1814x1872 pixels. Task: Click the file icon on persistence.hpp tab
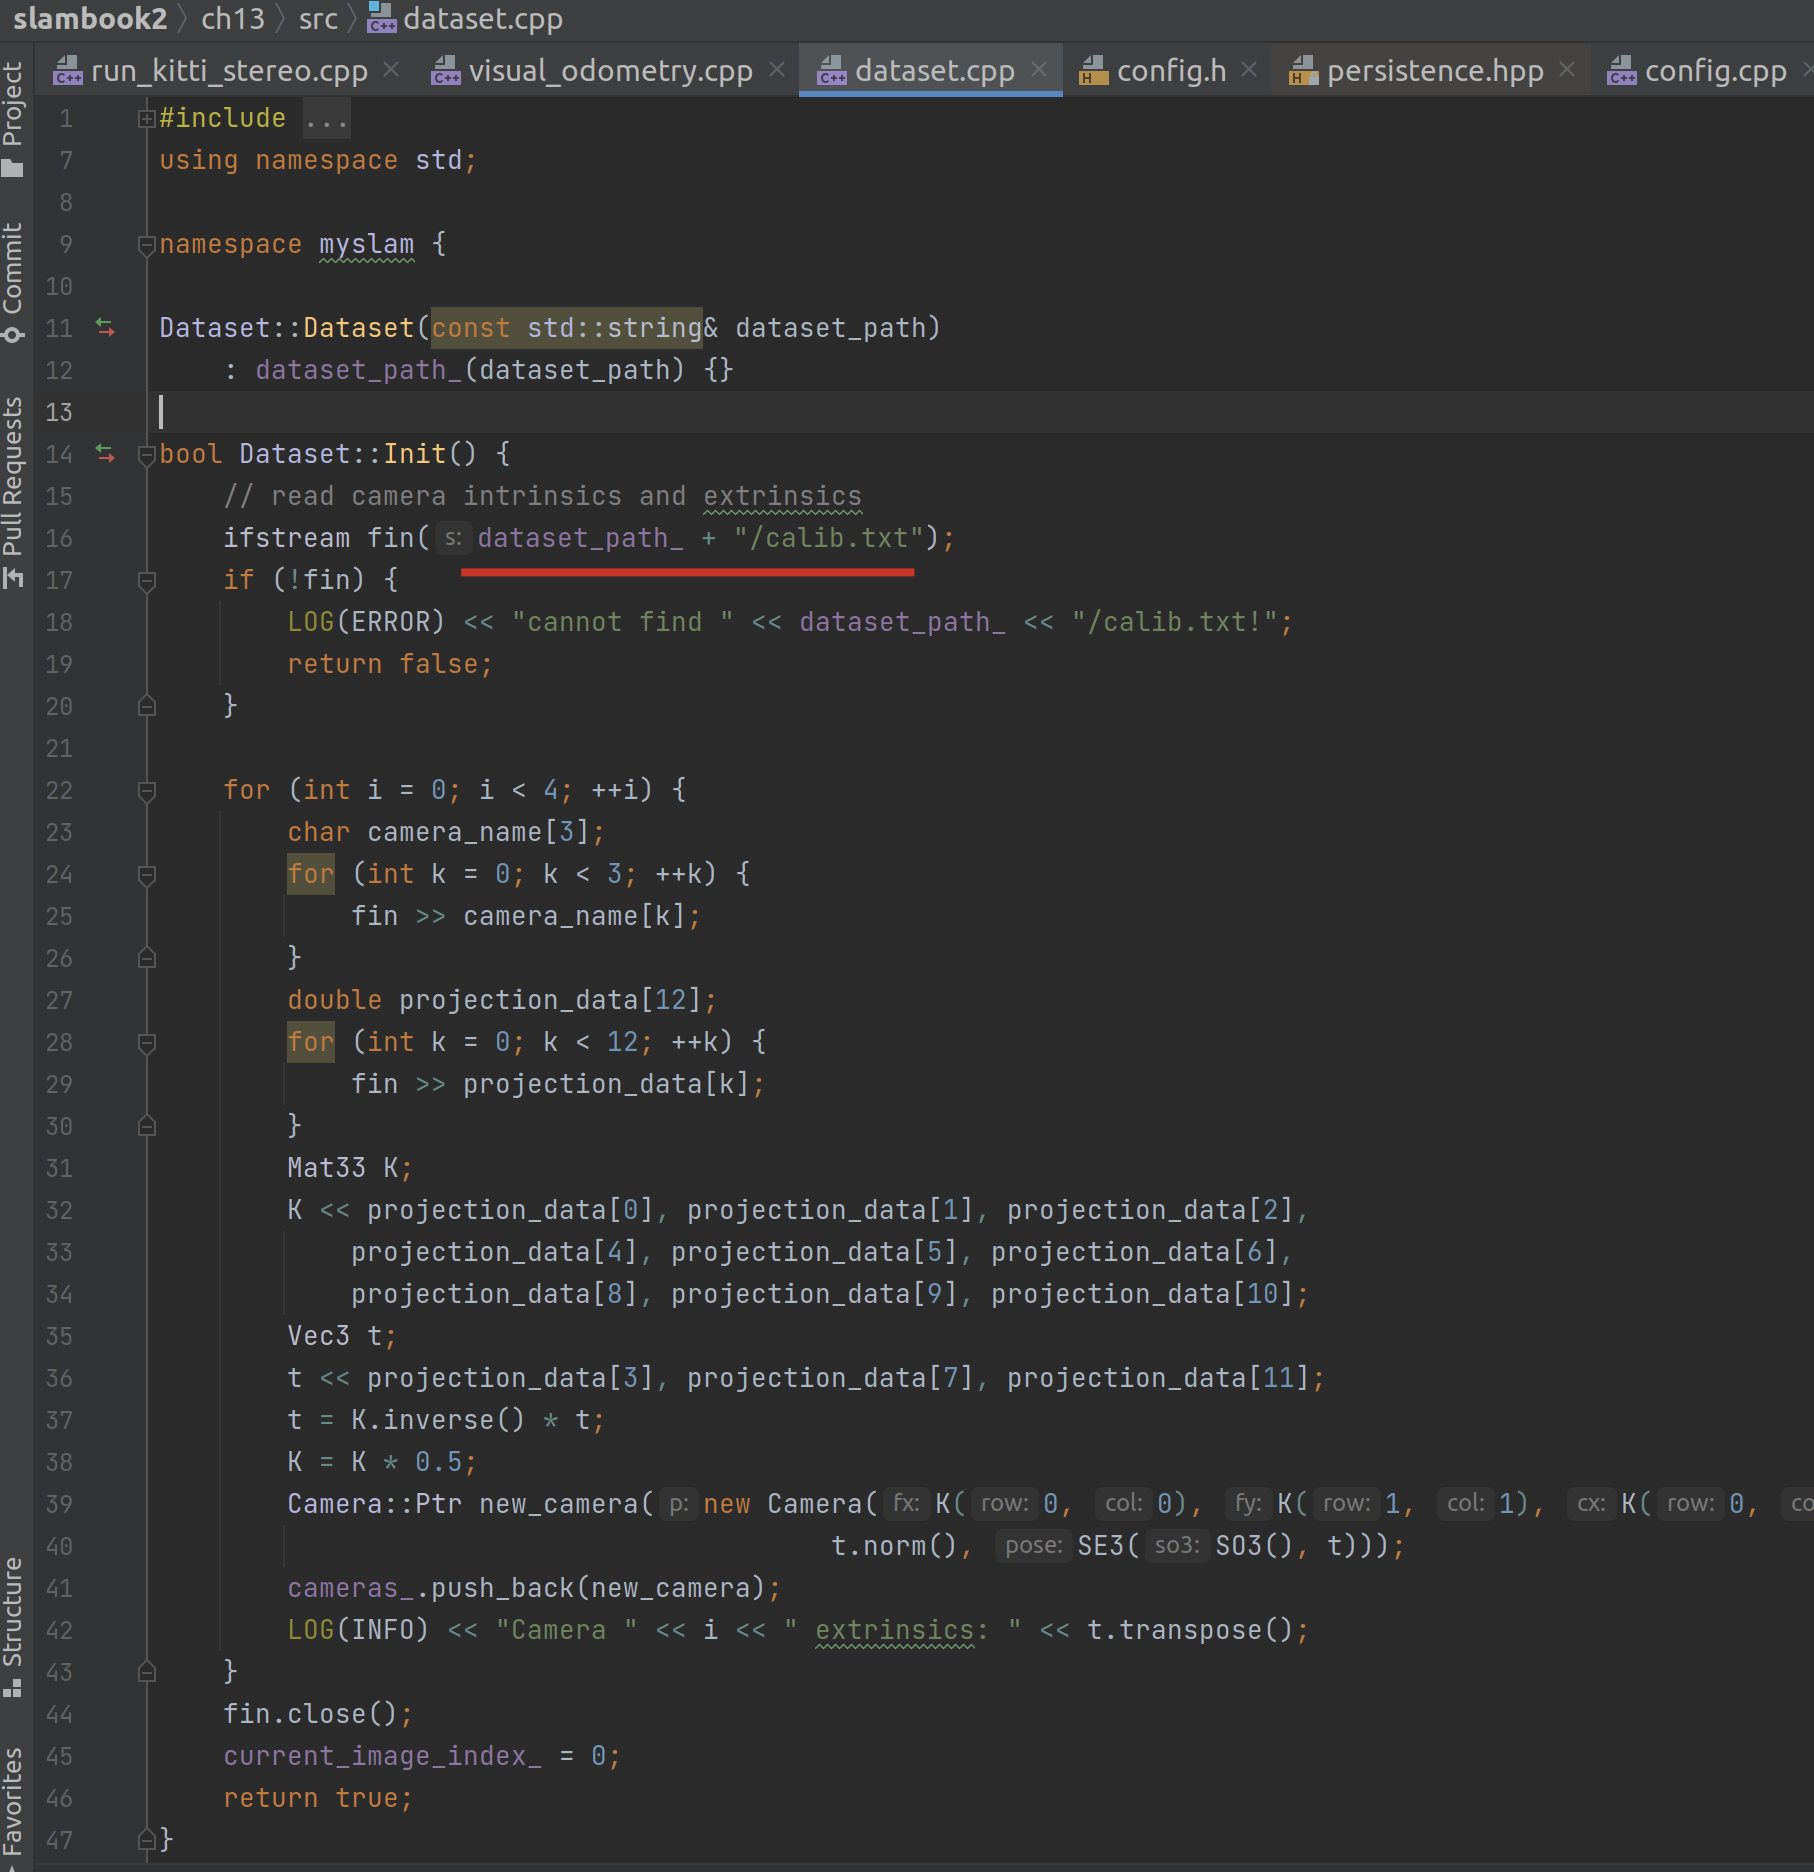(1304, 71)
